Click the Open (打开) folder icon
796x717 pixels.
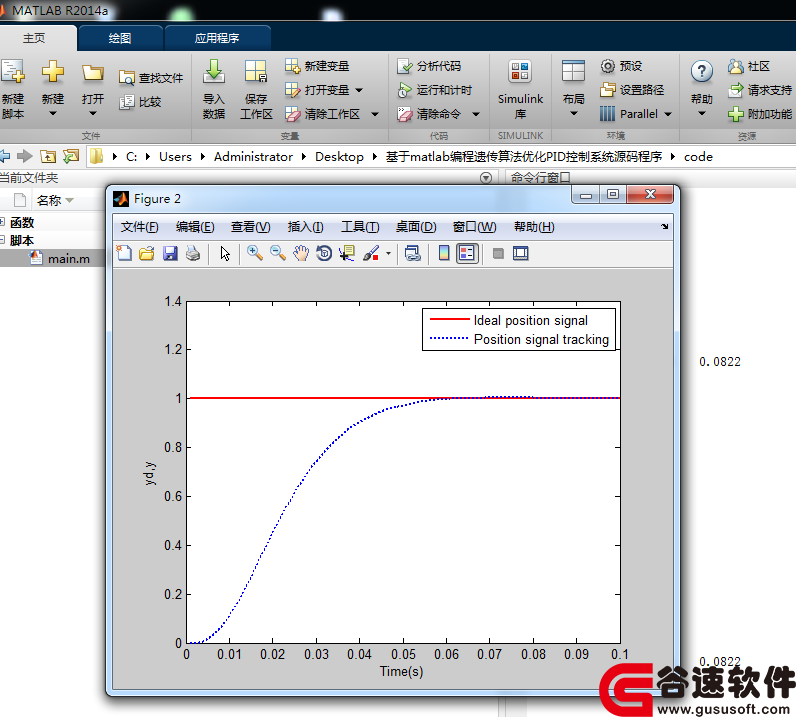click(93, 73)
